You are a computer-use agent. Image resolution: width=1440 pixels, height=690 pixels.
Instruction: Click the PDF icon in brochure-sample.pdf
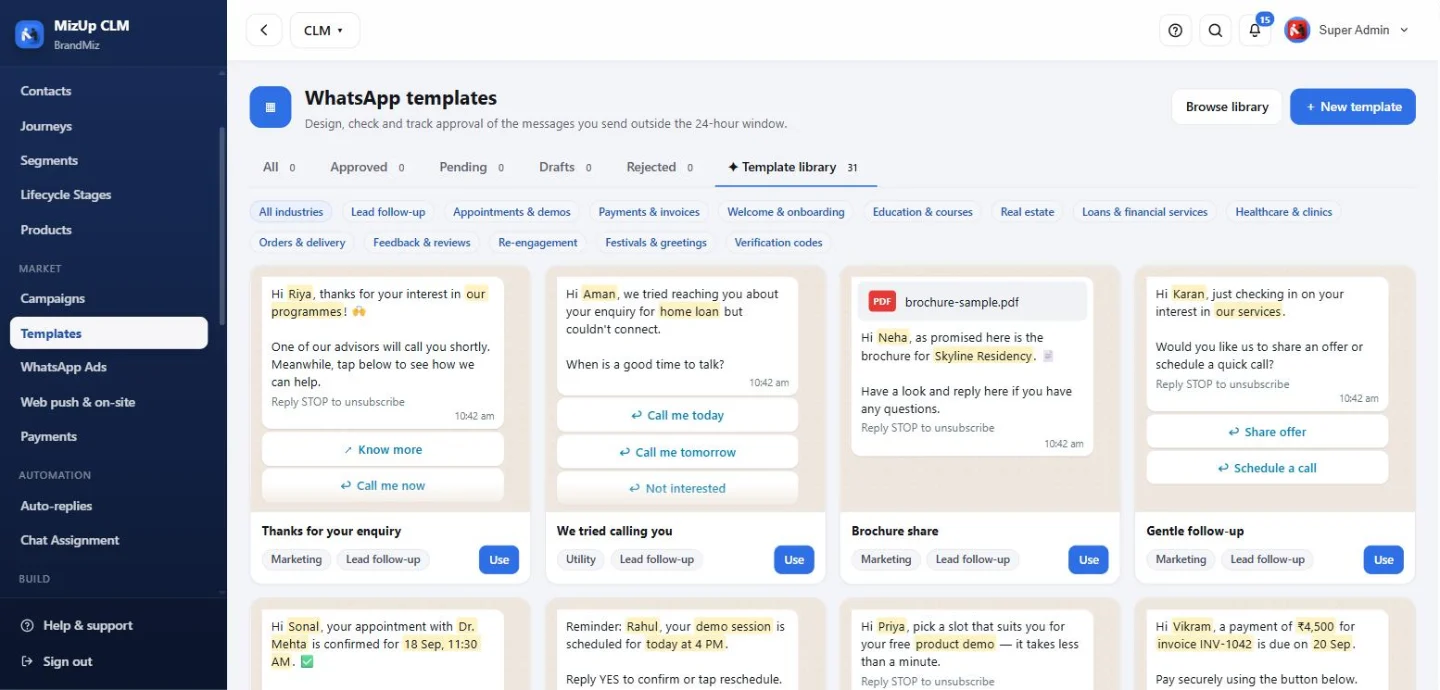click(882, 302)
